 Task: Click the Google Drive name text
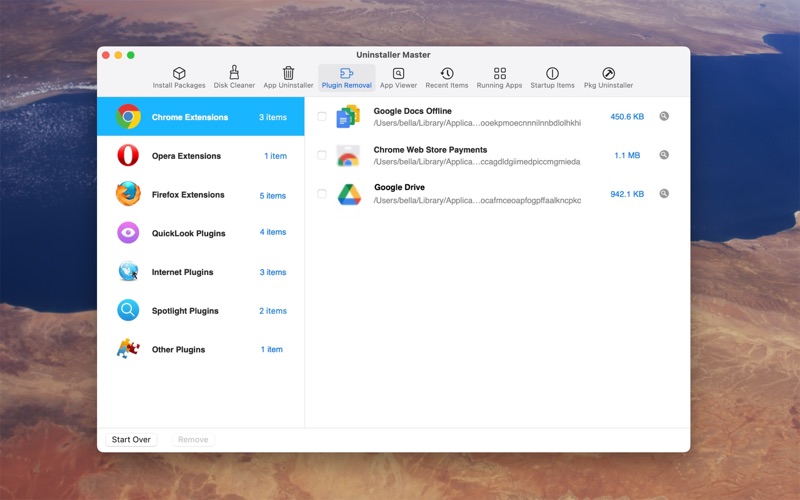click(399, 187)
